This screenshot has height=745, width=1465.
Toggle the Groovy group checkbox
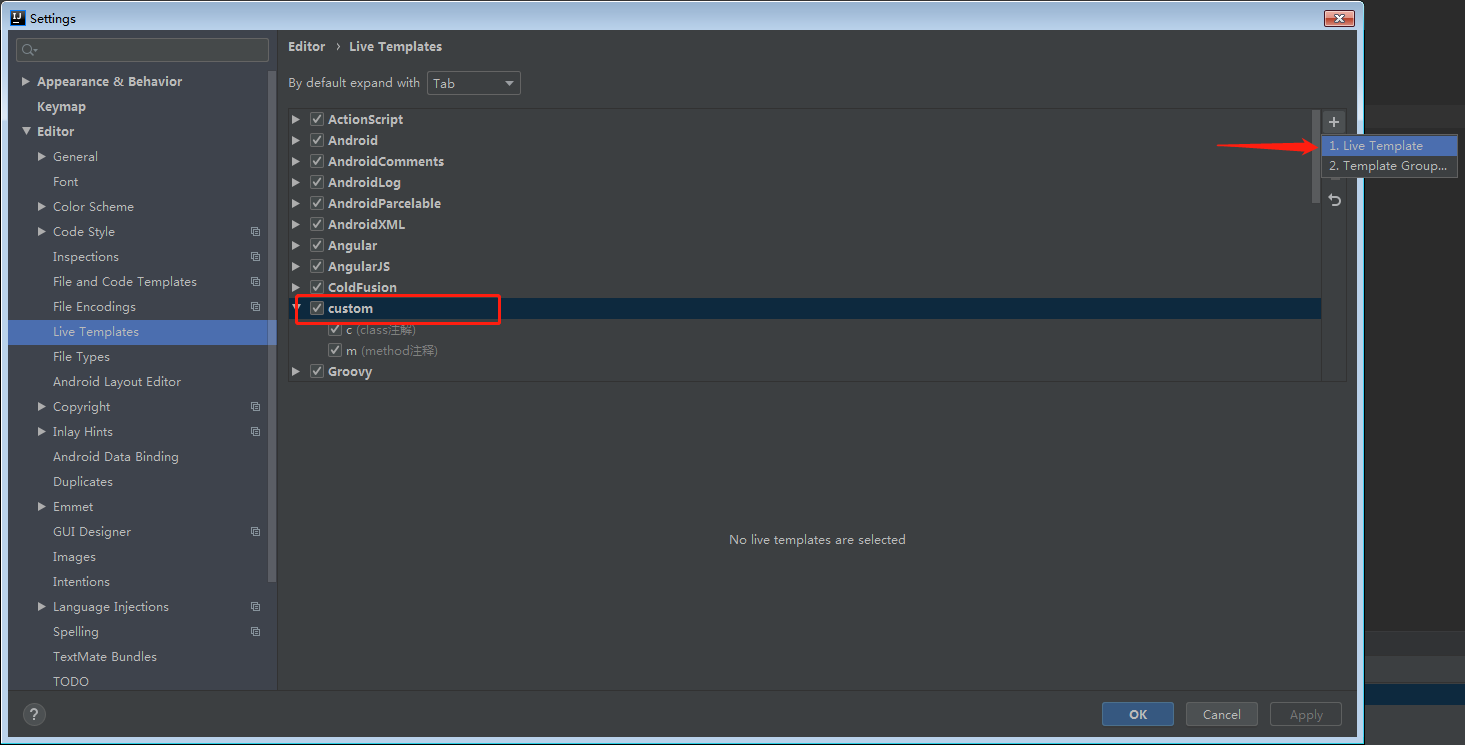[x=317, y=371]
